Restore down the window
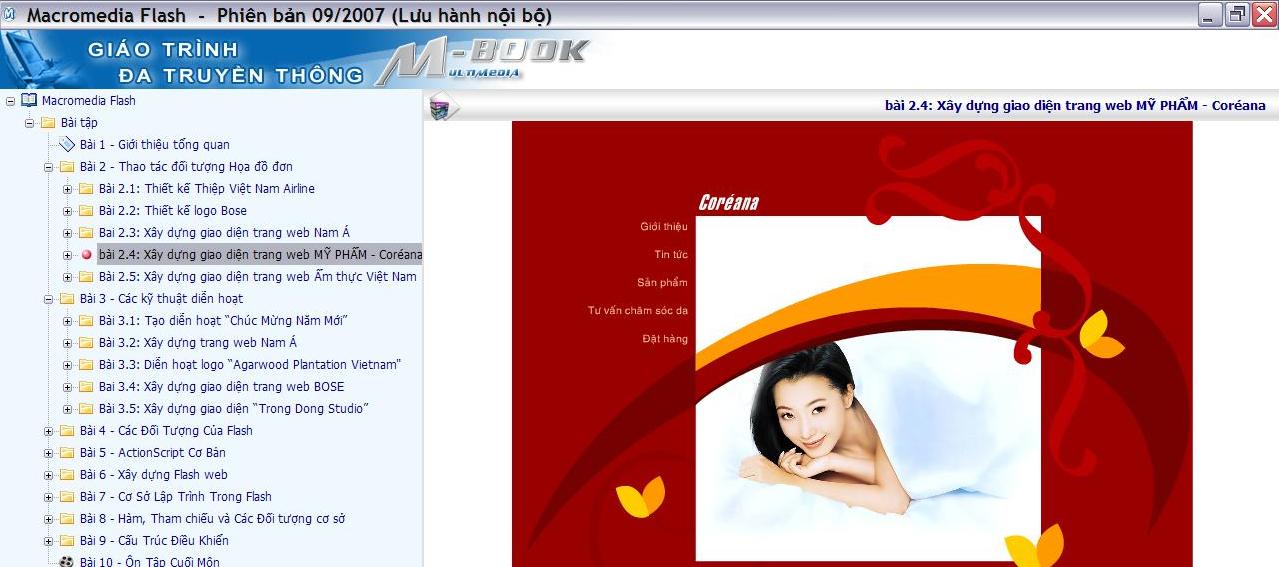The image size is (1279, 567). click(x=1237, y=15)
